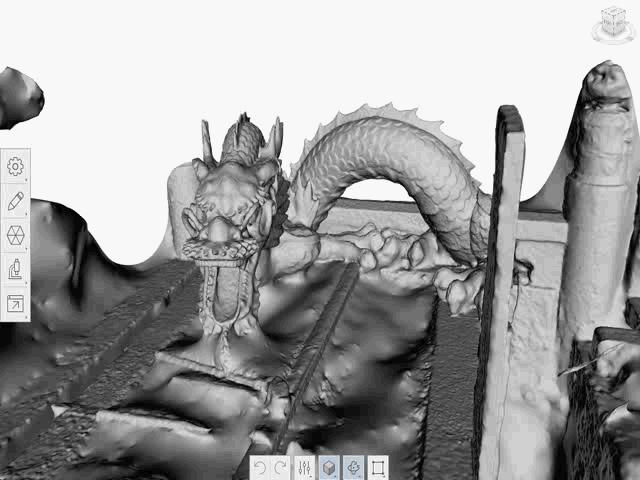The image size is (640, 480).
Task: Undo the last action
Action: (260, 468)
